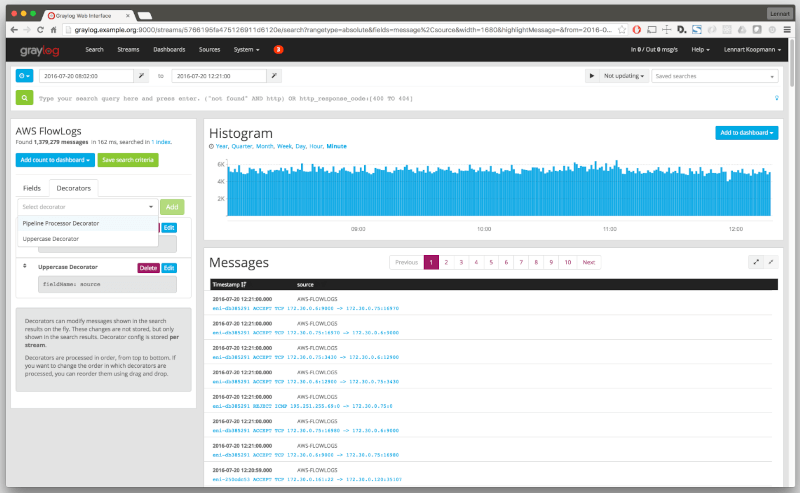This screenshot has height=493, width=800.
Task: Switch to the Fields tab
Action: 32,188
